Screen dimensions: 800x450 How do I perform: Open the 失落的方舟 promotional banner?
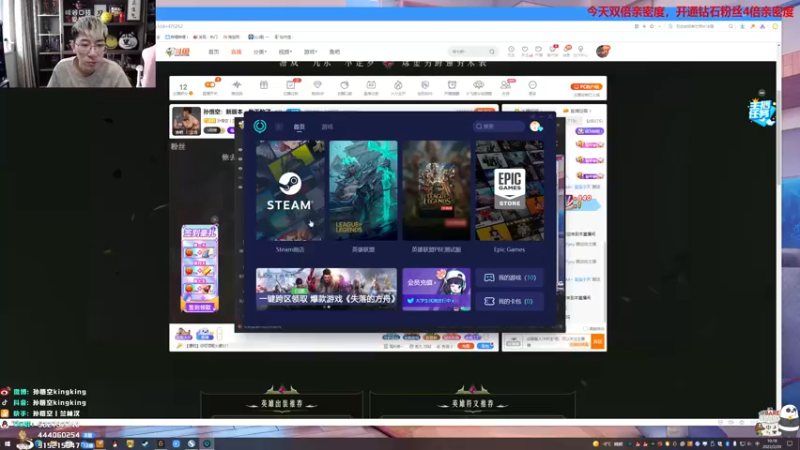pyautogui.click(x=327, y=289)
